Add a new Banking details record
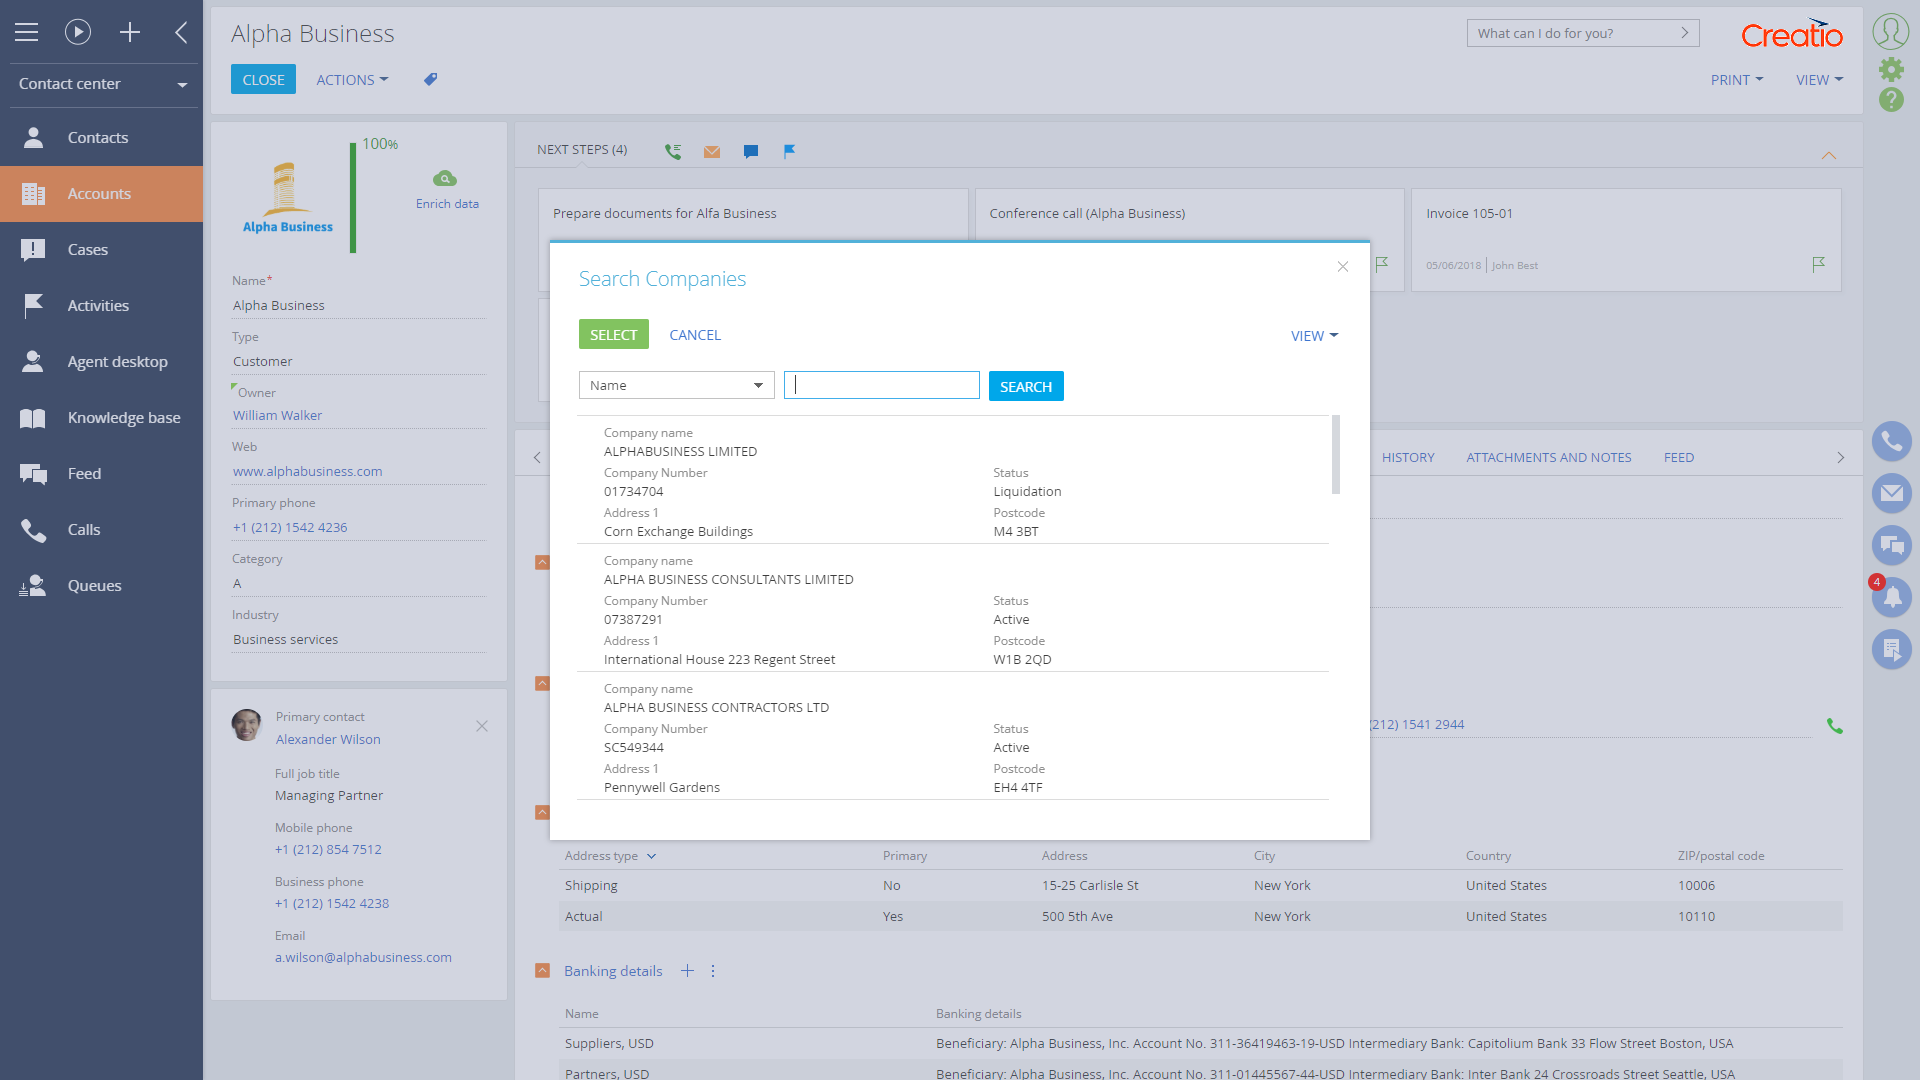1920x1080 pixels. pos(687,971)
